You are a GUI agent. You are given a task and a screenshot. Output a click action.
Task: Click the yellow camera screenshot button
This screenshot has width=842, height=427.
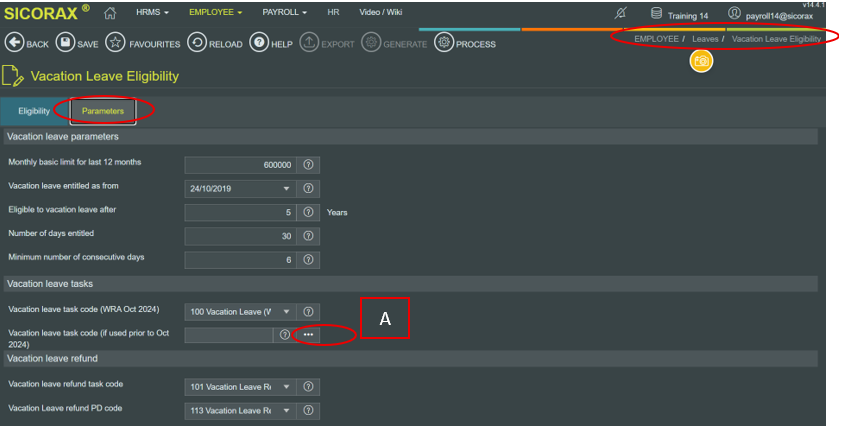click(x=701, y=61)
